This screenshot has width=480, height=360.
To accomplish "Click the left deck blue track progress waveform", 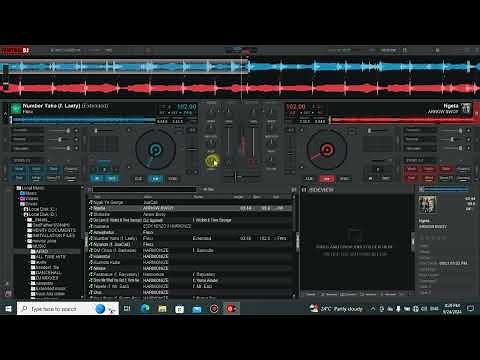I will (x=83, y=120).
